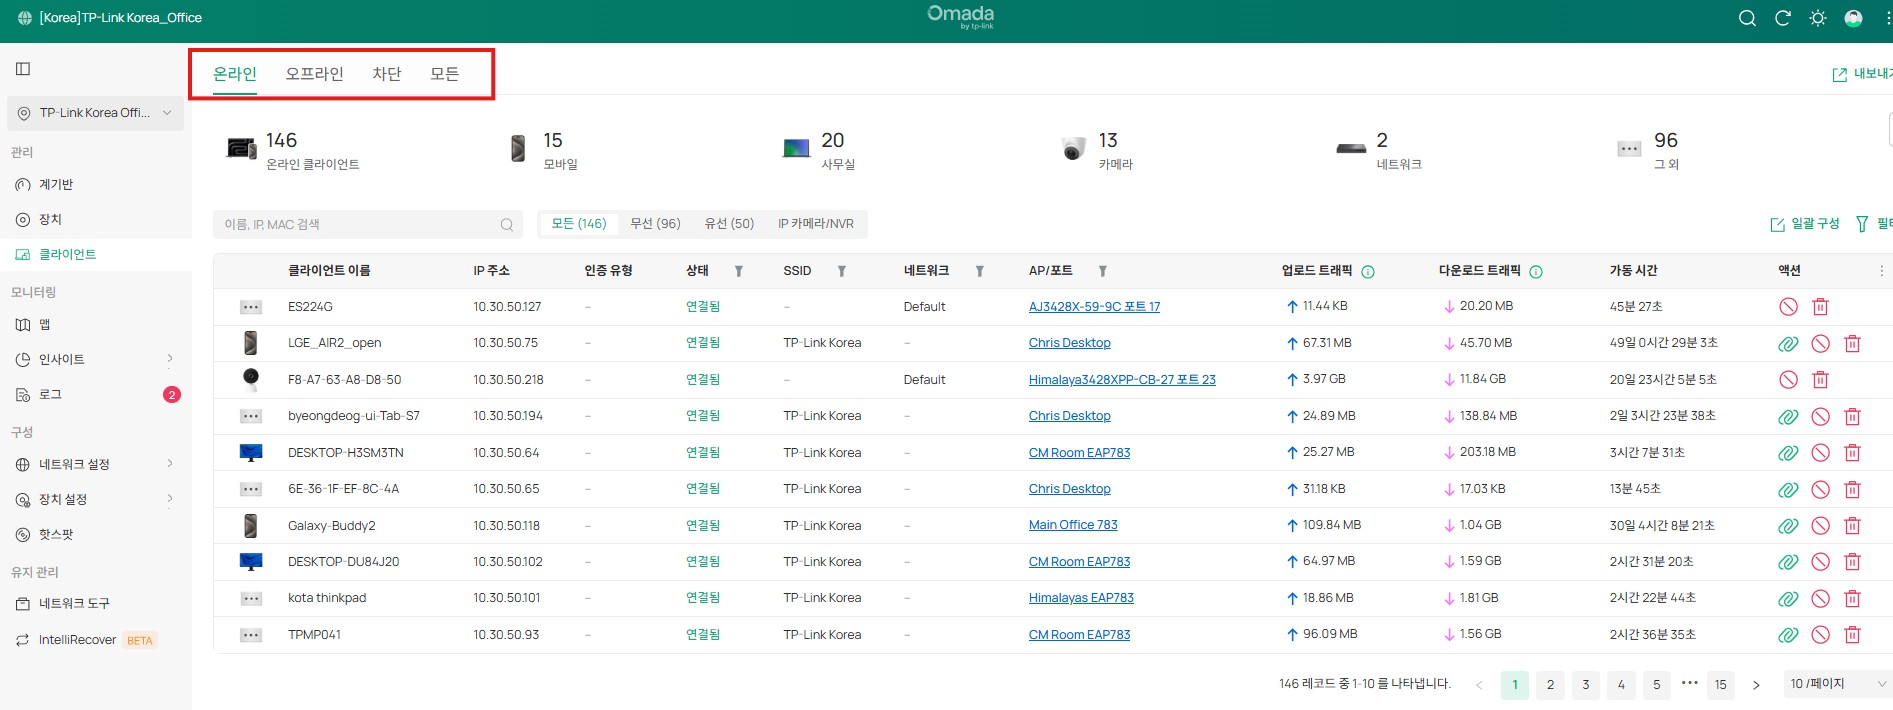Open TP-Link Korea Office site selector
This screenshot has width=1893, height=710.
[96, 113]
